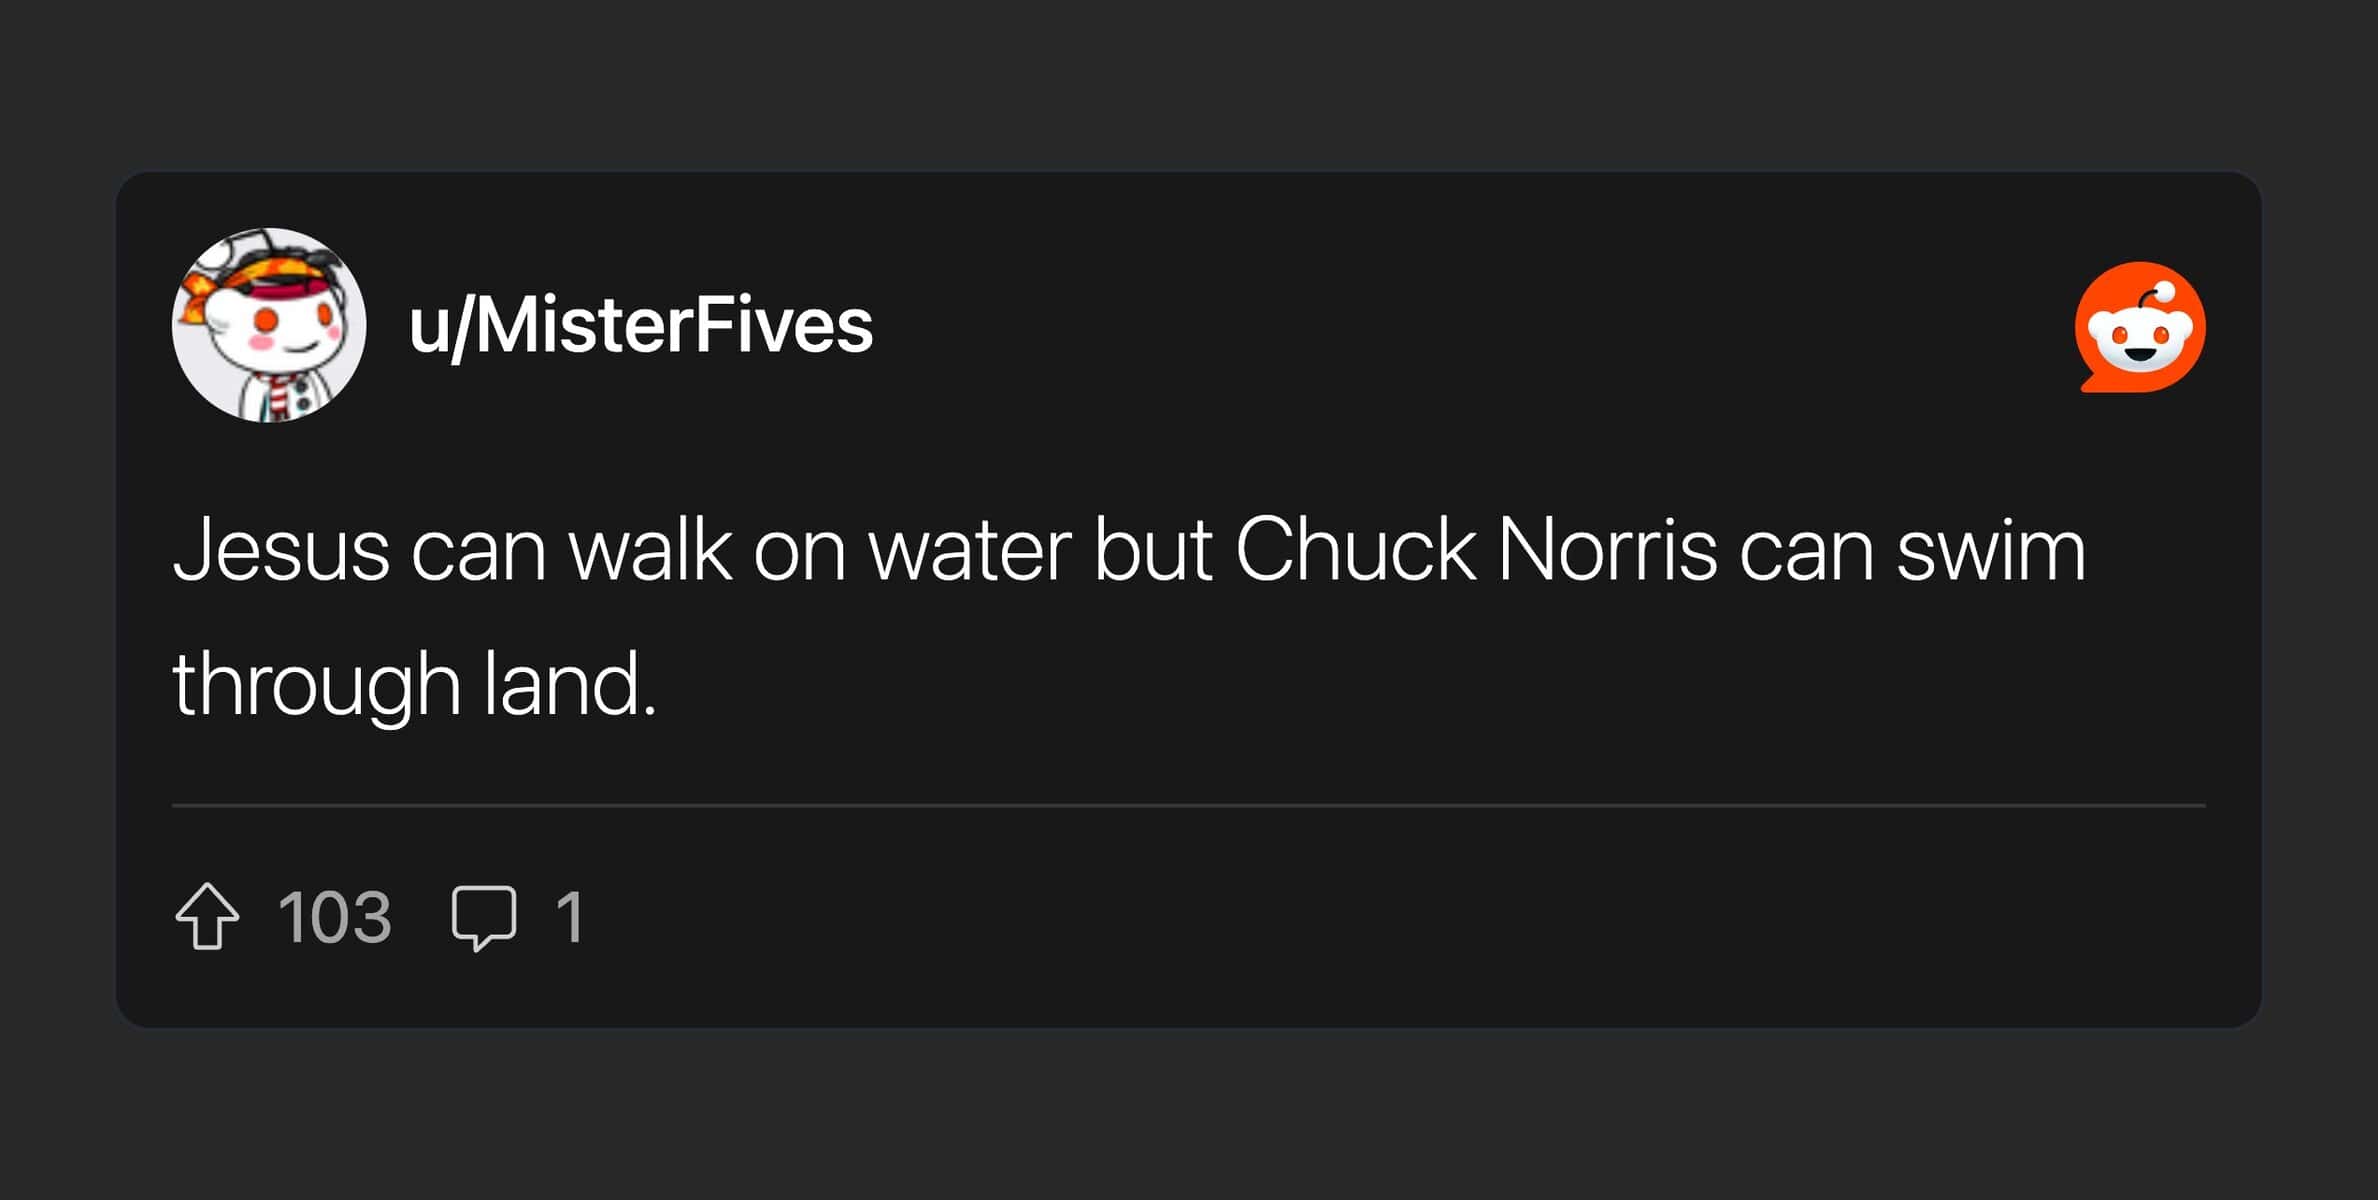Click "Chuck" in the post text

tap(1355, 550)
